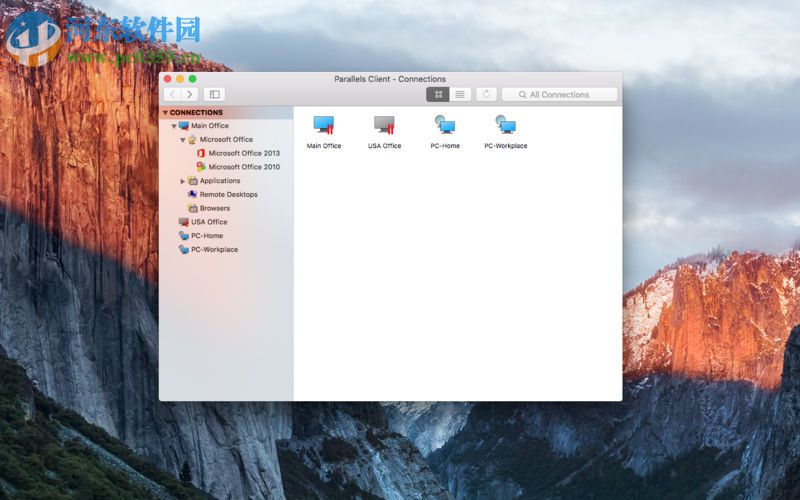The image size is (800, 500).
Task: Collapse the Main Office tree node
Action: (x=174, y=126)
